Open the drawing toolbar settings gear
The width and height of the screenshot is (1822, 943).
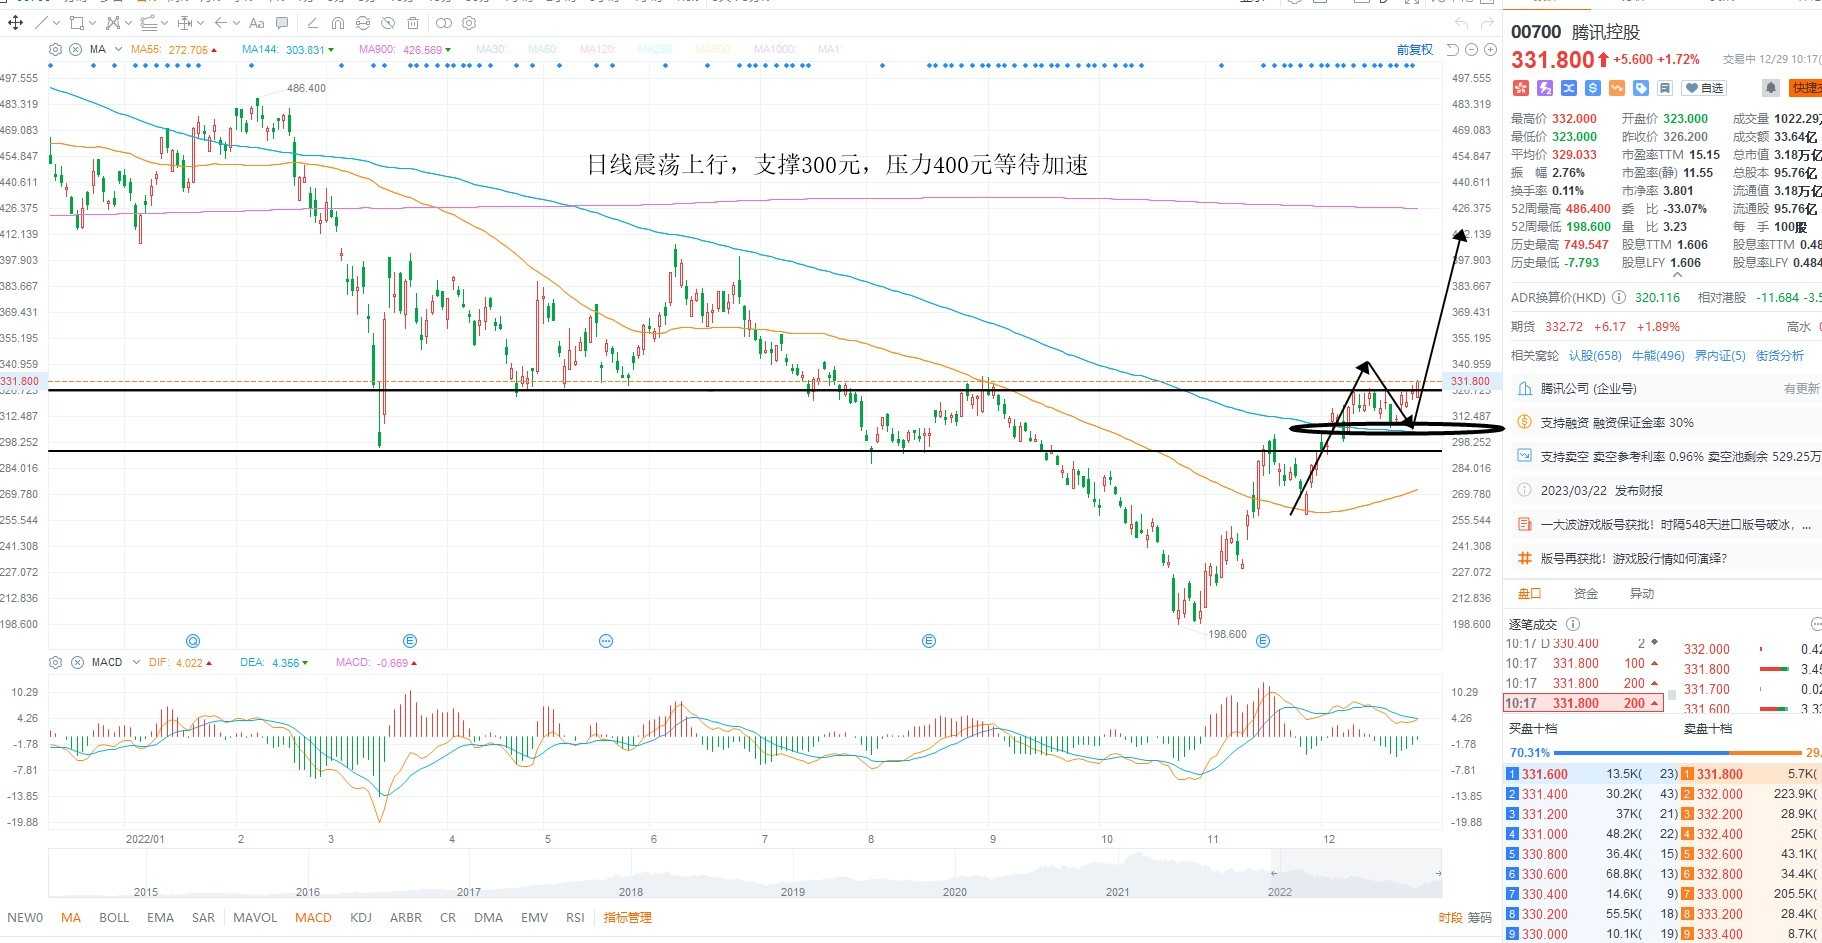click(x=469, y=23)
